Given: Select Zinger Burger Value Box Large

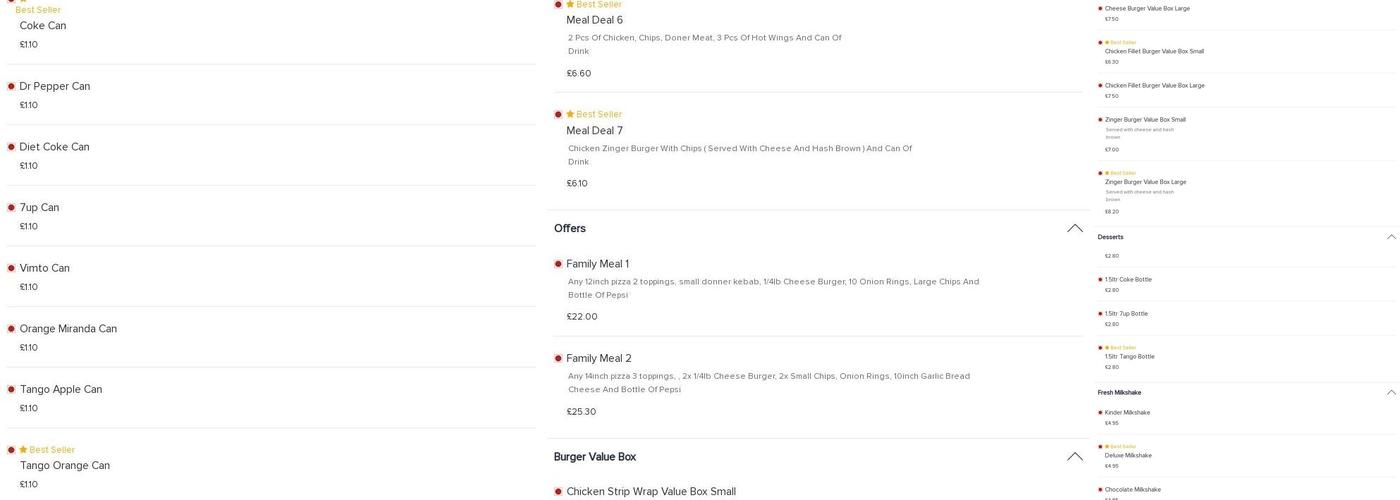Looking at the screenshot, I should tap(1145, 182).
